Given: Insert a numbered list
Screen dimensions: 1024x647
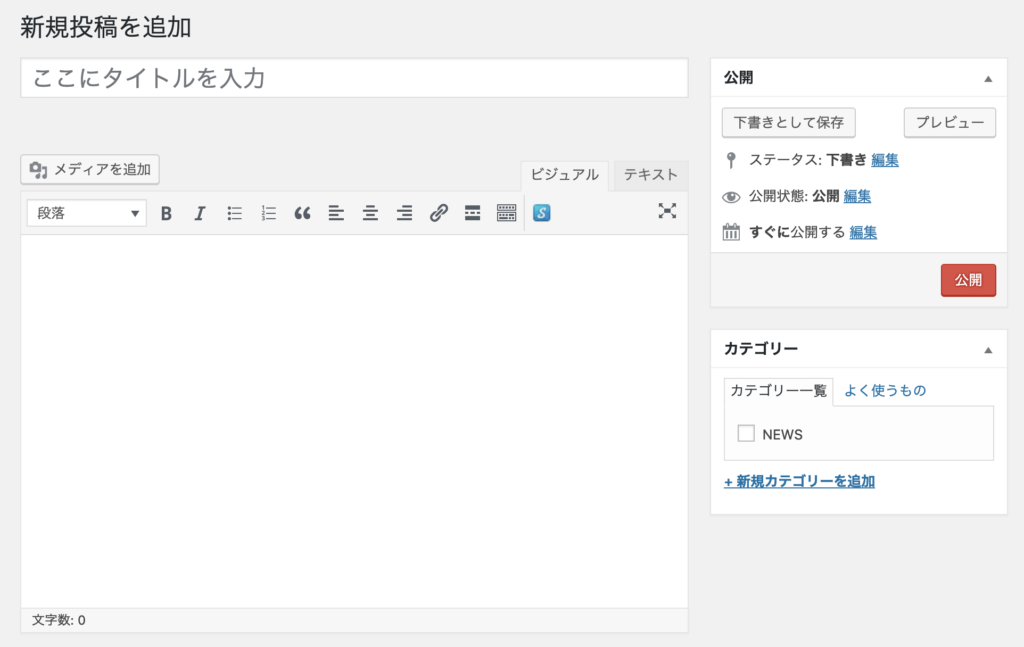Looking at the screenshot, I should pos(268,213).
